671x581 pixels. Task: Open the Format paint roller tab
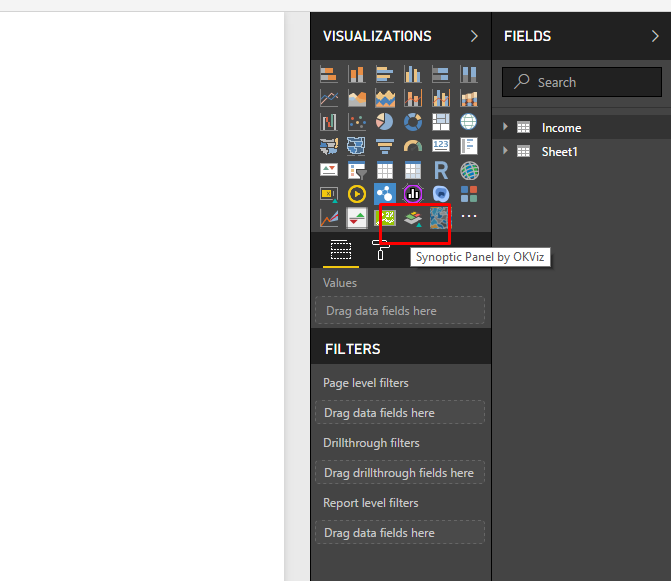click(381, 250)
